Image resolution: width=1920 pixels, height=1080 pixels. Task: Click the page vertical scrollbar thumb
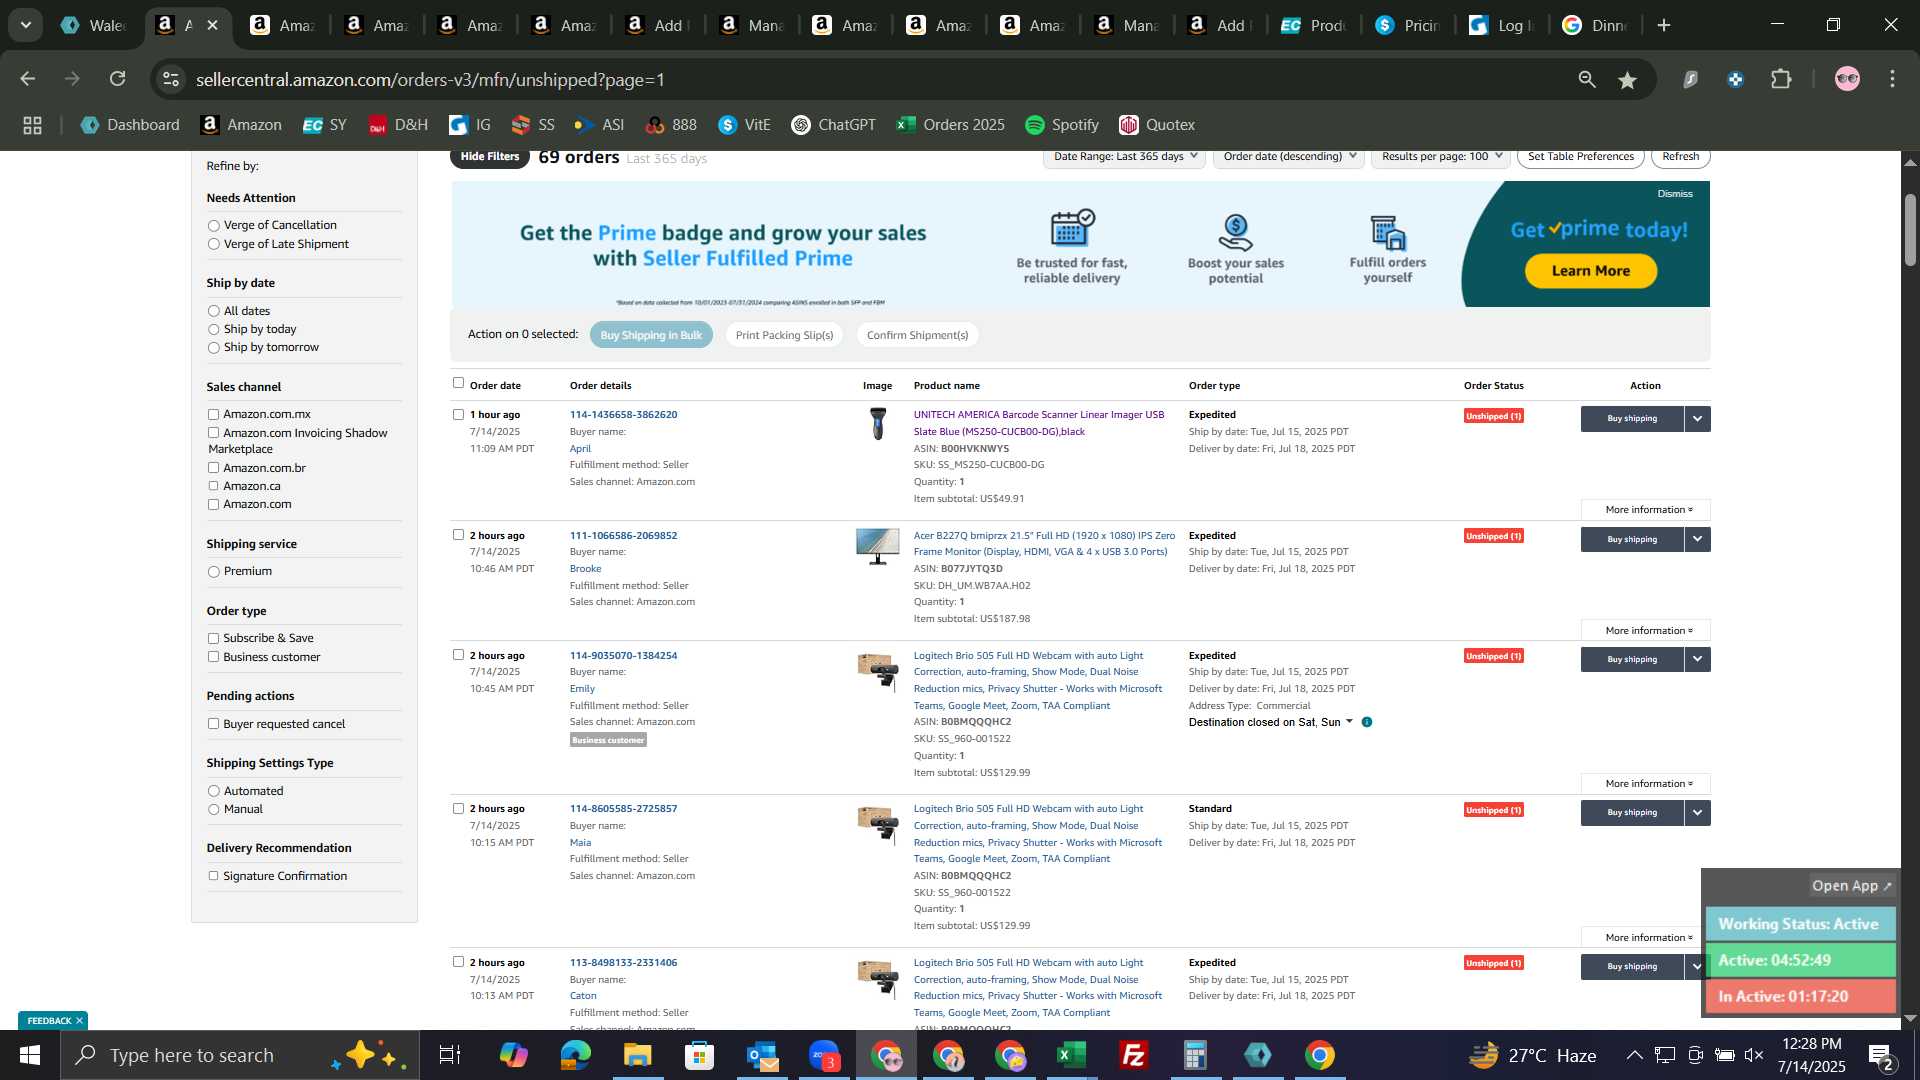[x=1910, y=230]
